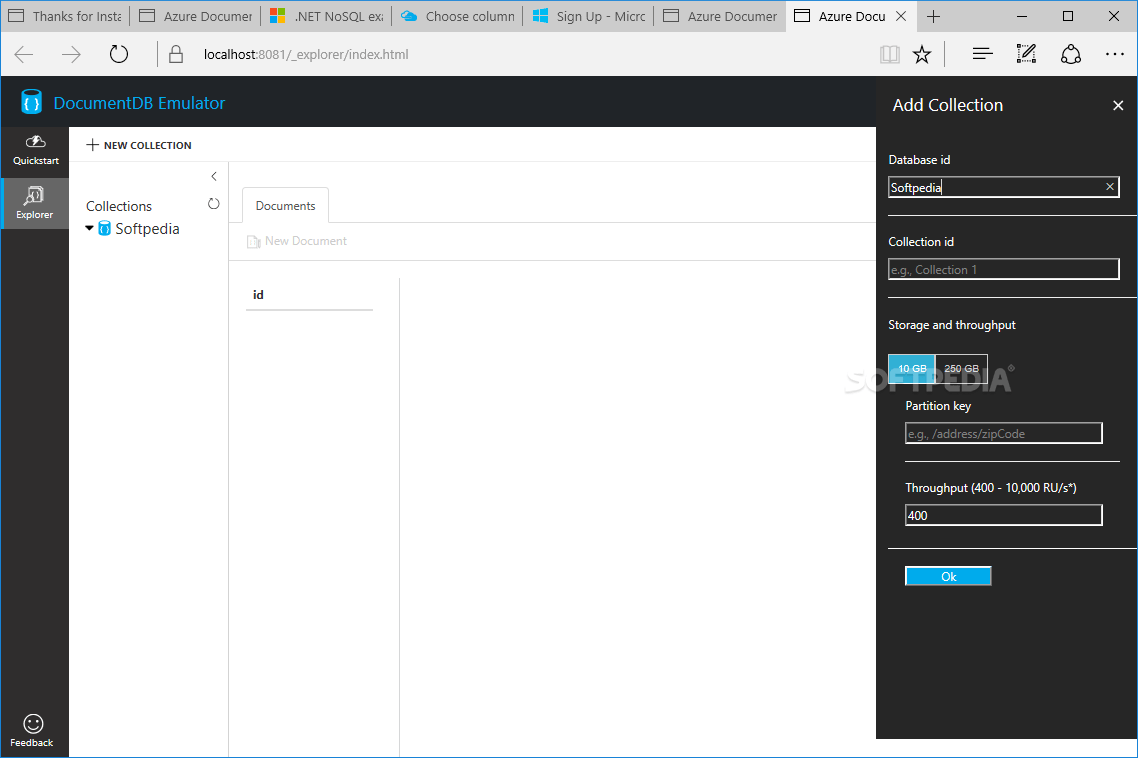This screenshot has width=1138, height=758.
Task: Switch to the Documents tab
Action: (285, 205)
